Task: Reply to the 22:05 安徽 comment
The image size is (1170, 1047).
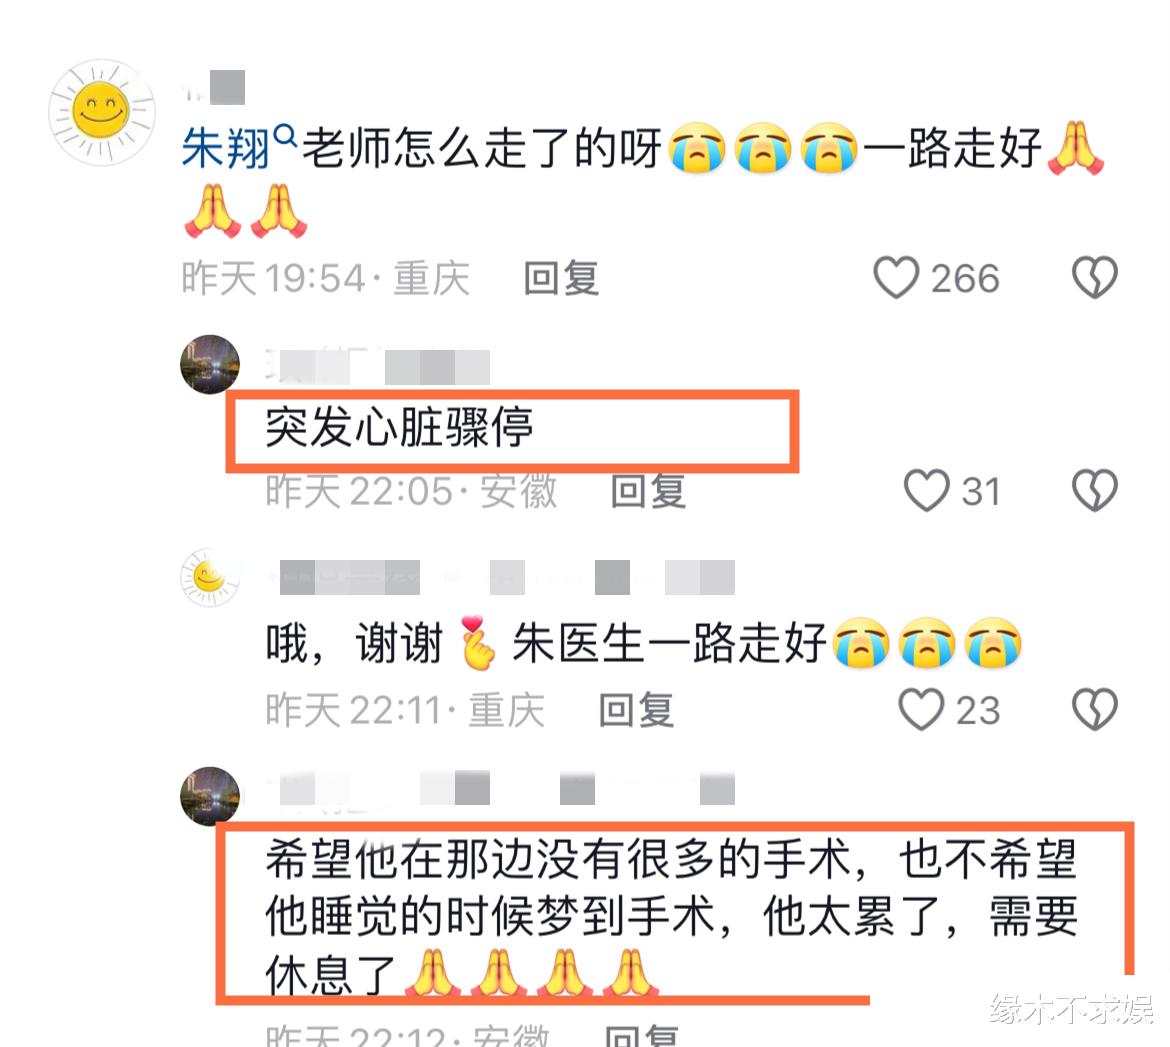Action: tap(648, 491)
